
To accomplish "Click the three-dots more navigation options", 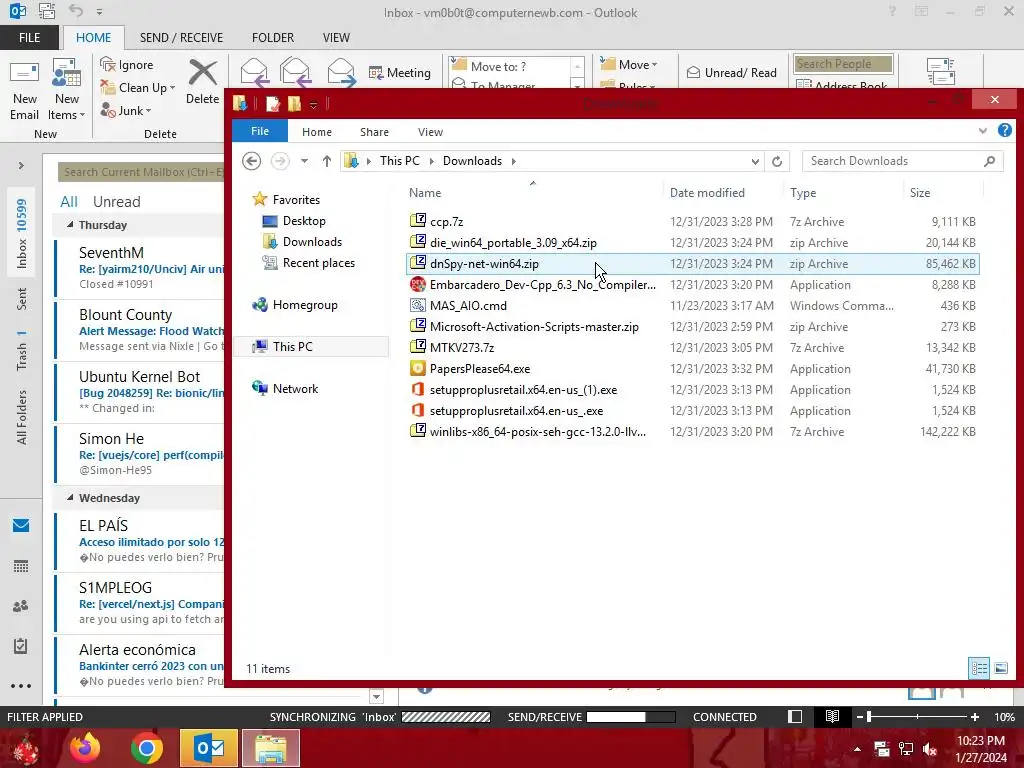I will [21, 686].
